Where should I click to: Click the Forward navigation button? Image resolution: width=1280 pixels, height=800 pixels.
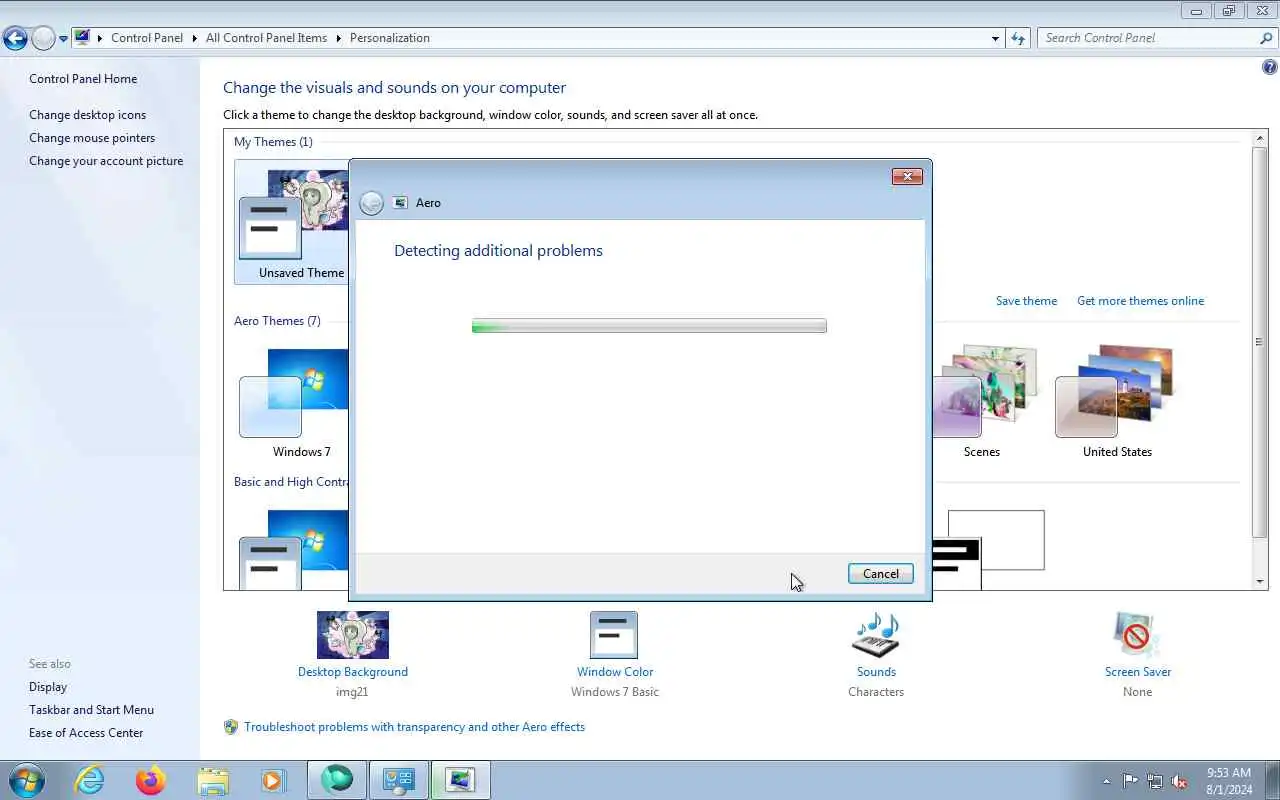pos(43,38)
